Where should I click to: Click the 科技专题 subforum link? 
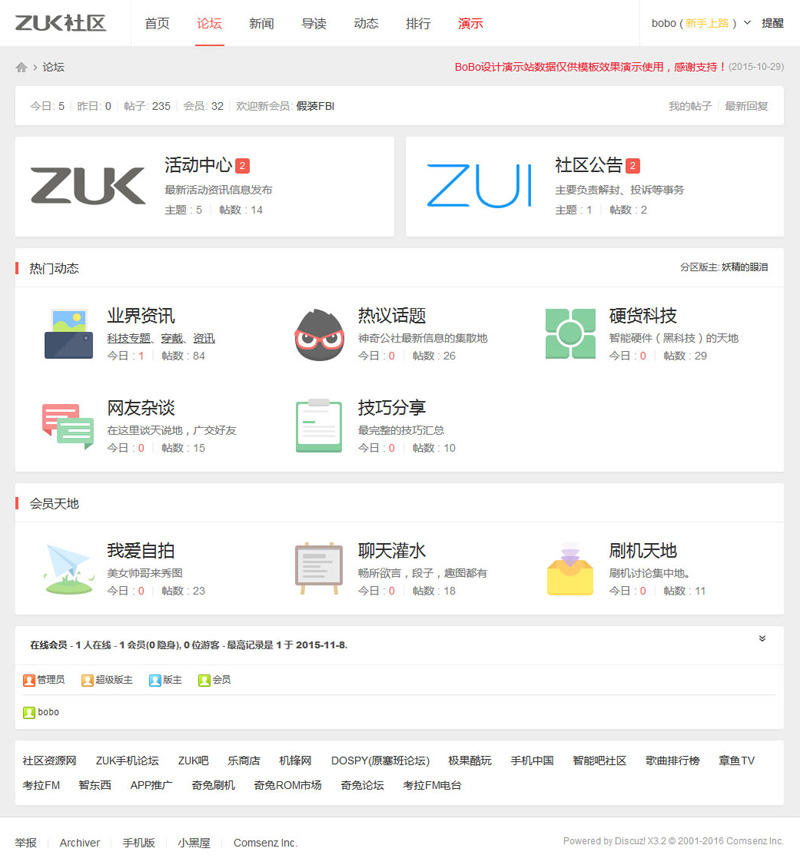point(129,338)
